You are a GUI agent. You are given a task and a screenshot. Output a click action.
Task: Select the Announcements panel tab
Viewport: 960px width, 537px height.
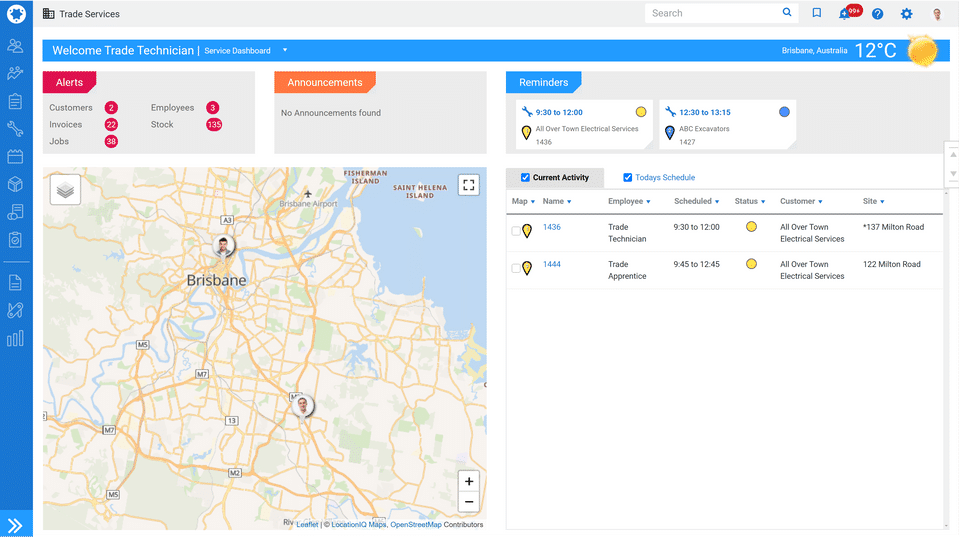click(324, 82)
